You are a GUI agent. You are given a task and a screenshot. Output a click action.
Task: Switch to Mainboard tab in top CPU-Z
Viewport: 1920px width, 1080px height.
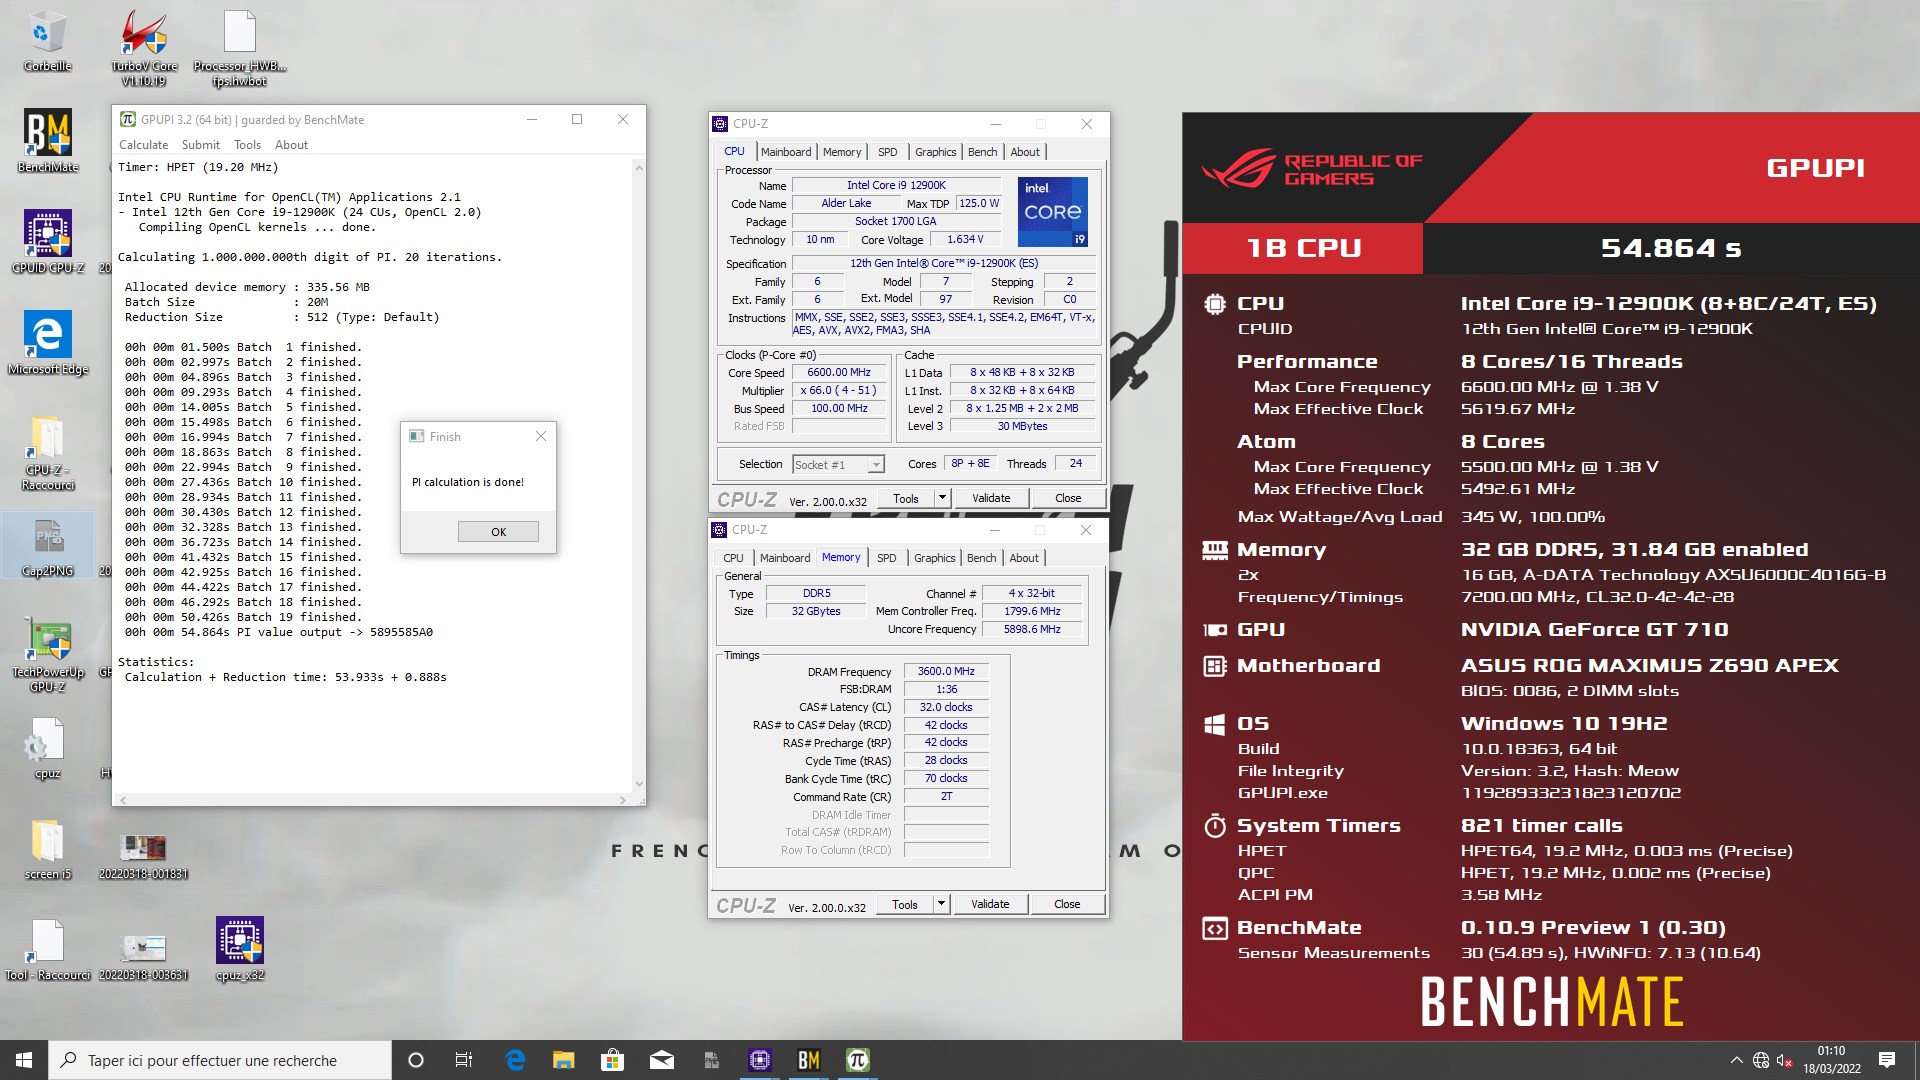pos(786,152)
